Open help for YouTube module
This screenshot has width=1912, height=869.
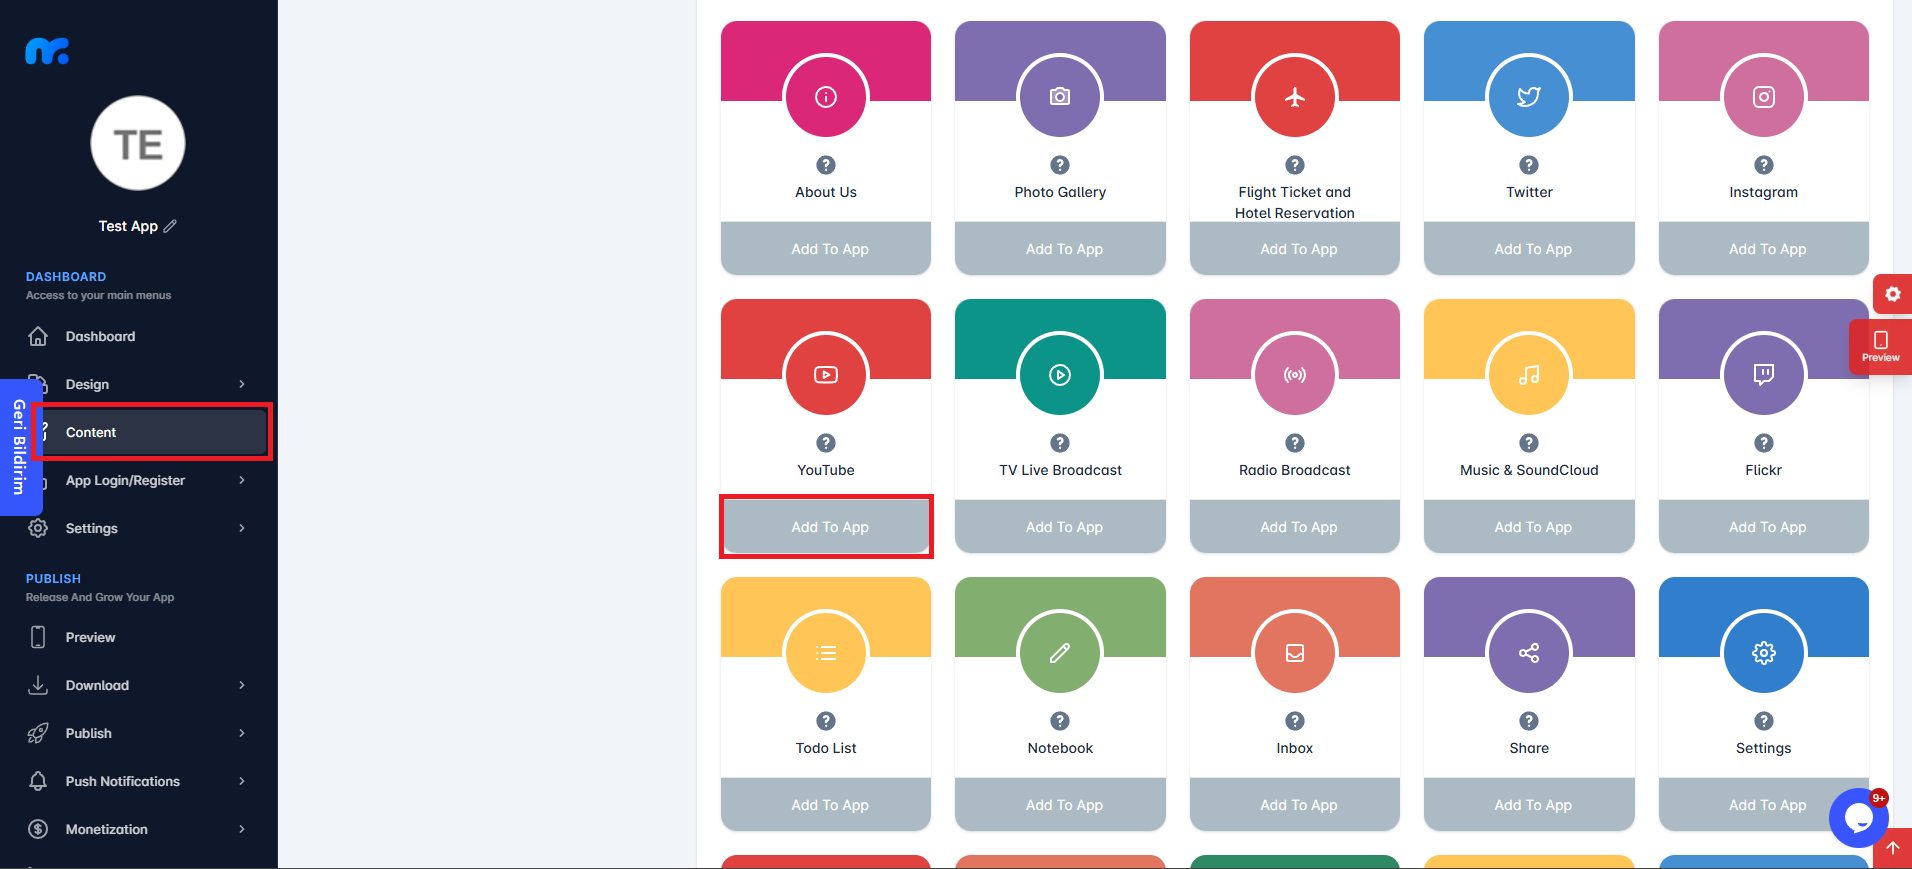pyautogui.click(x=826, y=443)
